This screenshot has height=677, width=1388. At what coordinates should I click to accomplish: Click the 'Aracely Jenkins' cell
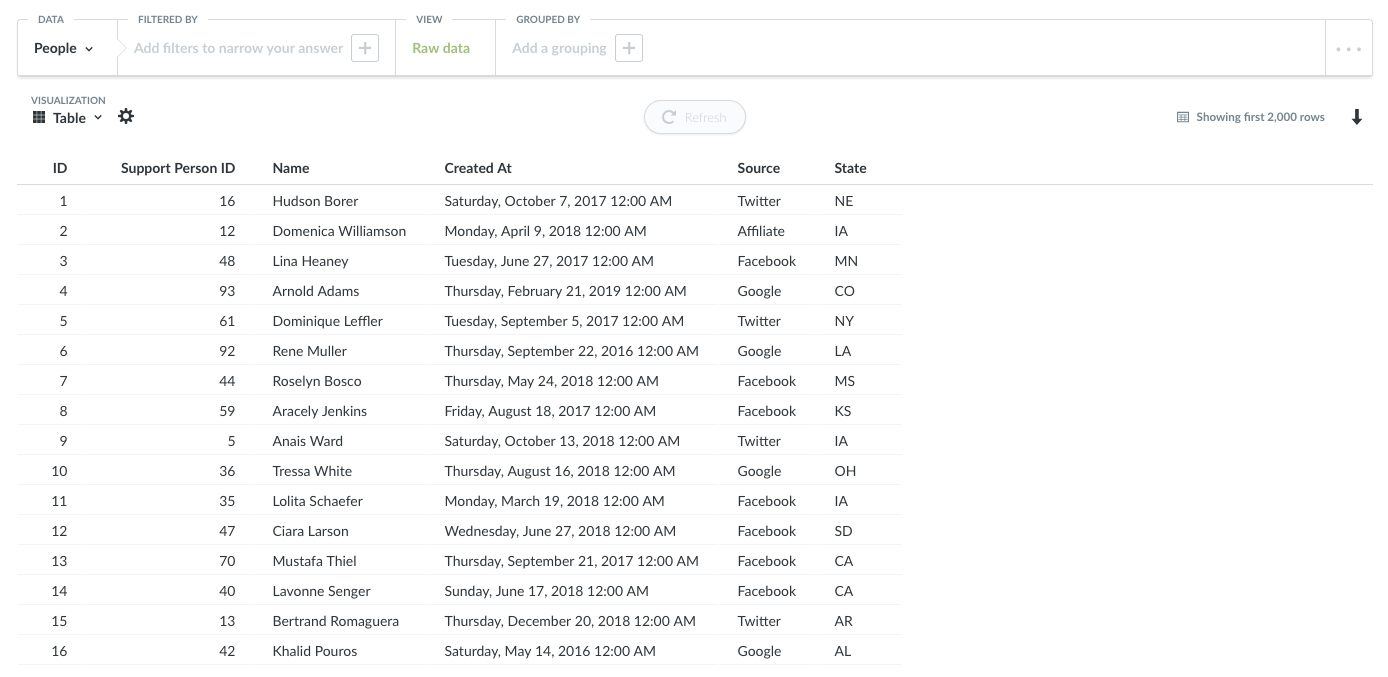pyautogui.click(x=319, y=411)
